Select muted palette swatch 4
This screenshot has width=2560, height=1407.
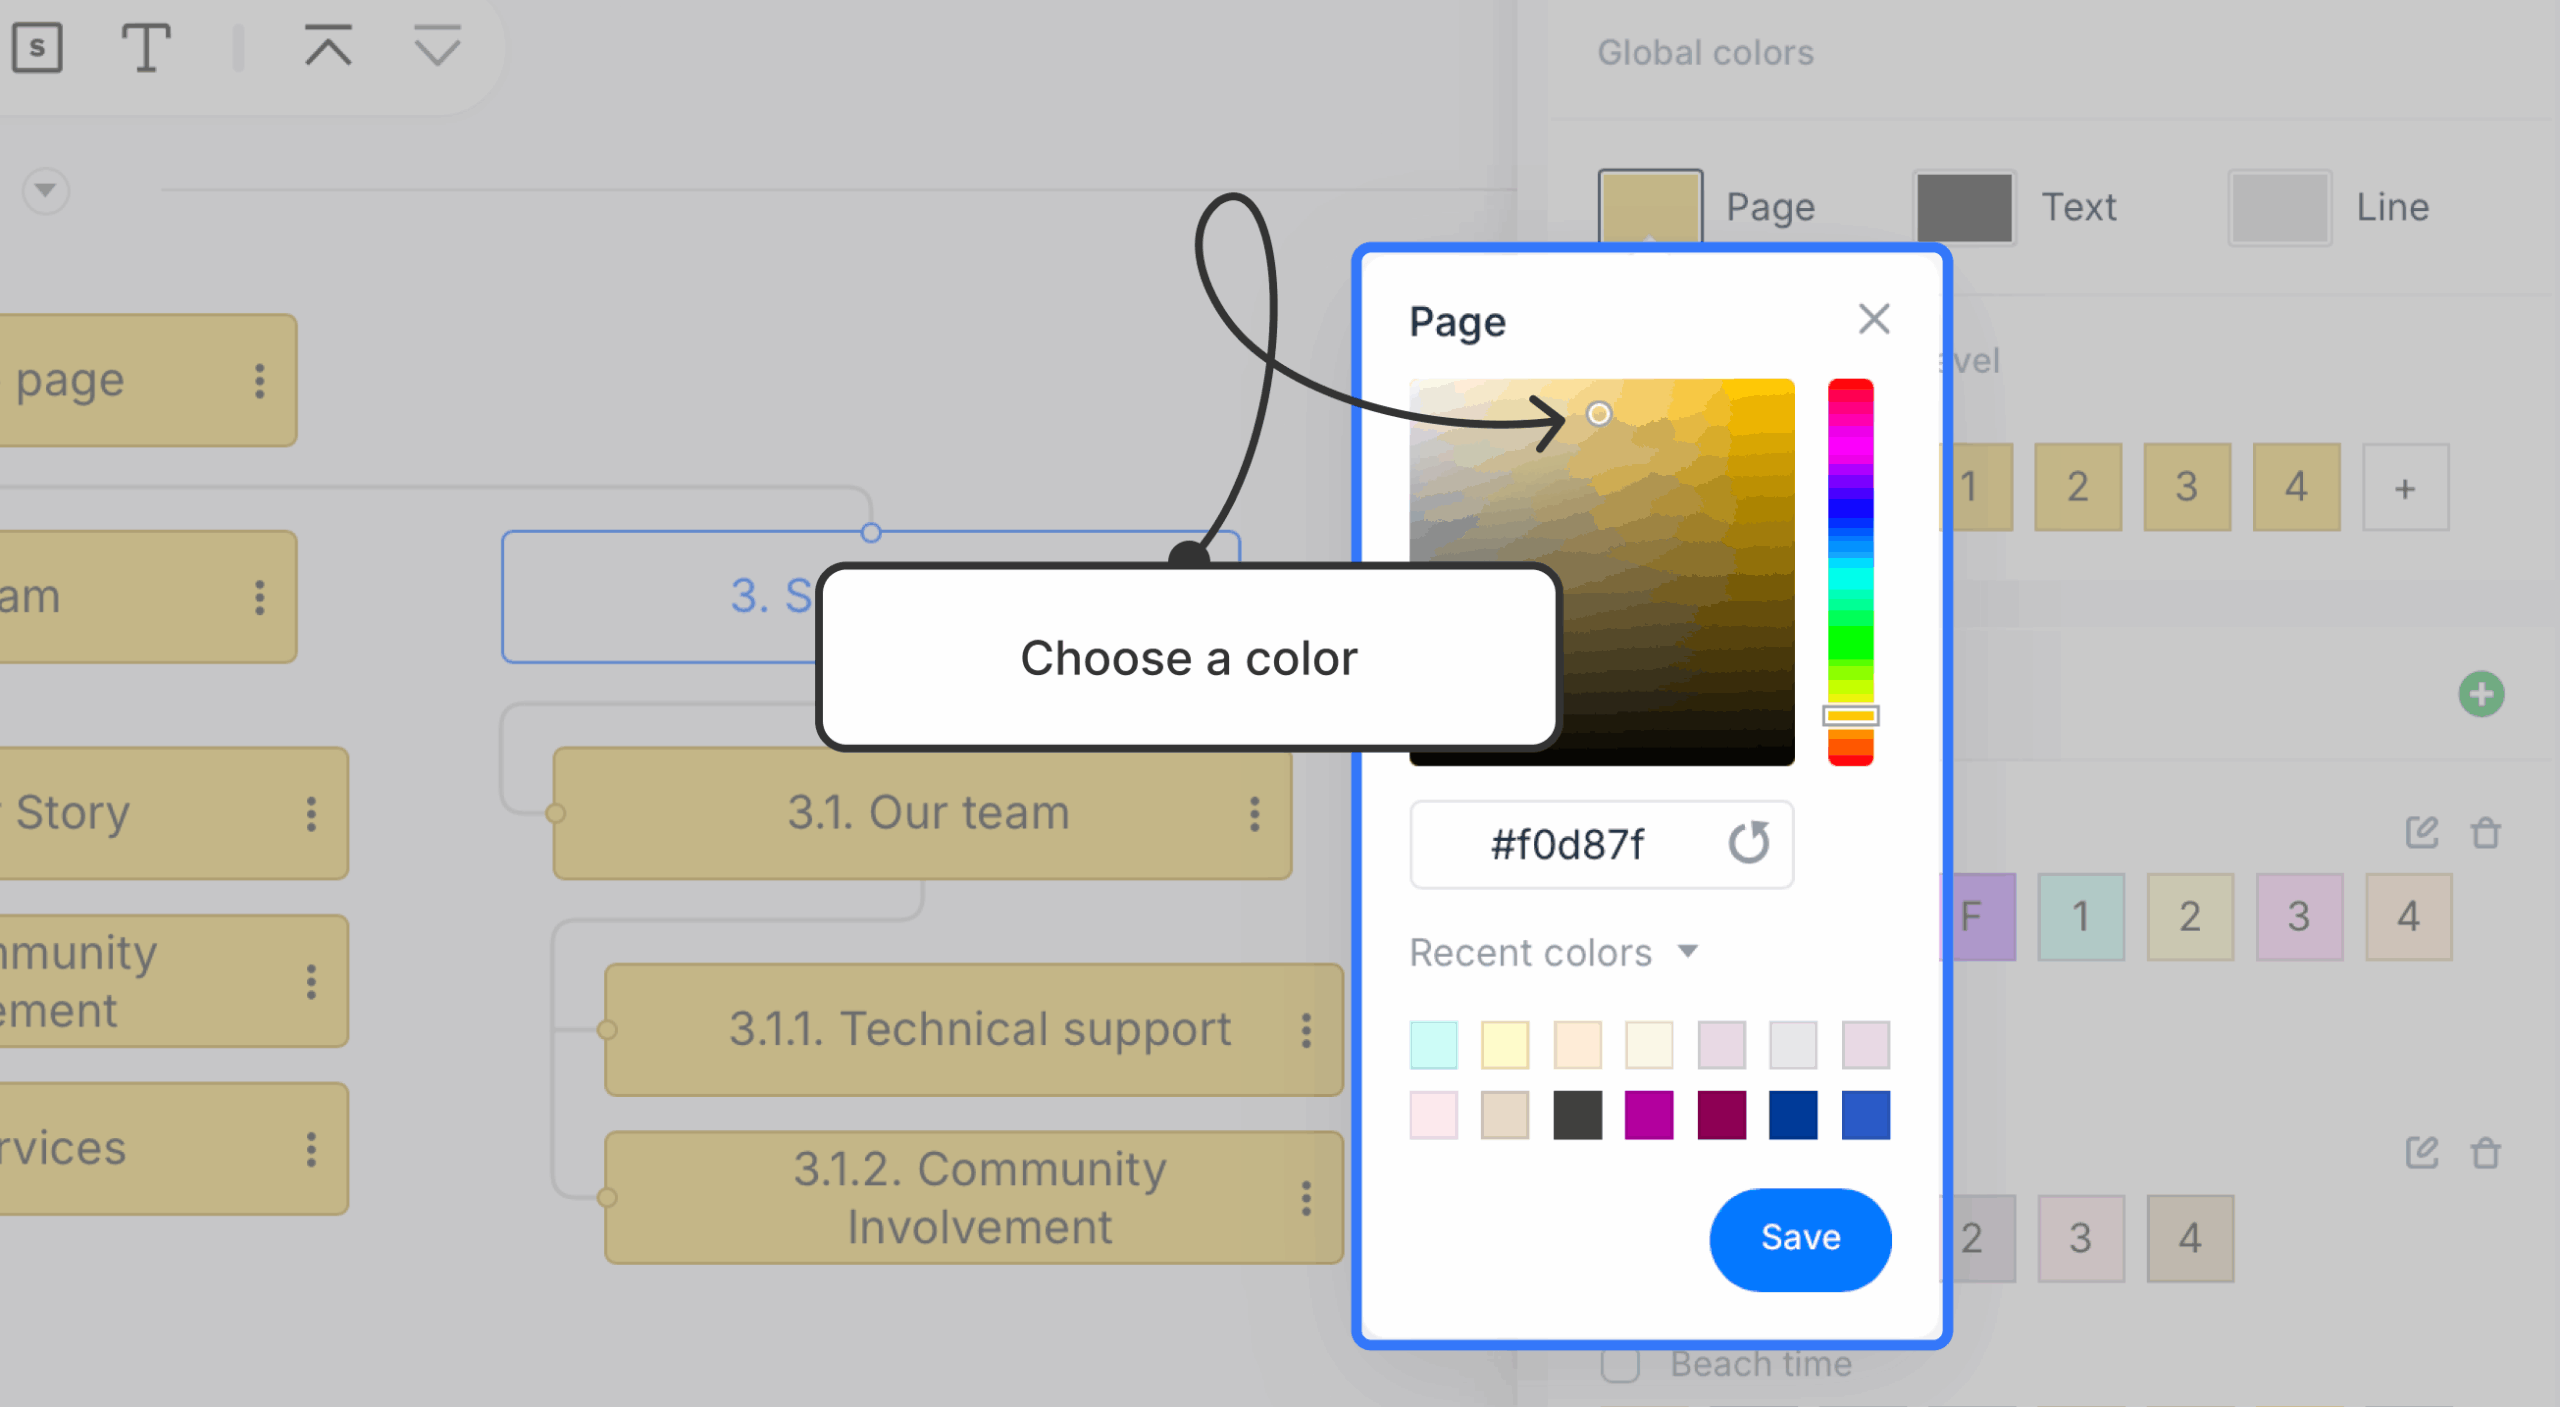point(2190,1238)
